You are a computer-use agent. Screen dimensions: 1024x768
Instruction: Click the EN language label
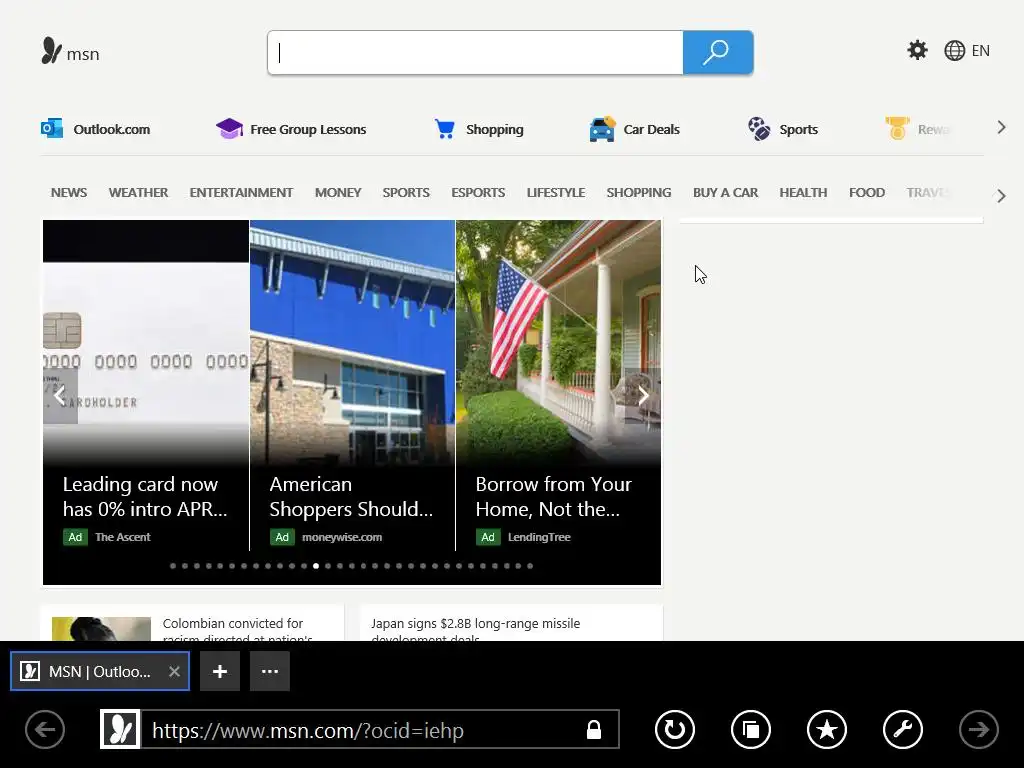point(980,51)
